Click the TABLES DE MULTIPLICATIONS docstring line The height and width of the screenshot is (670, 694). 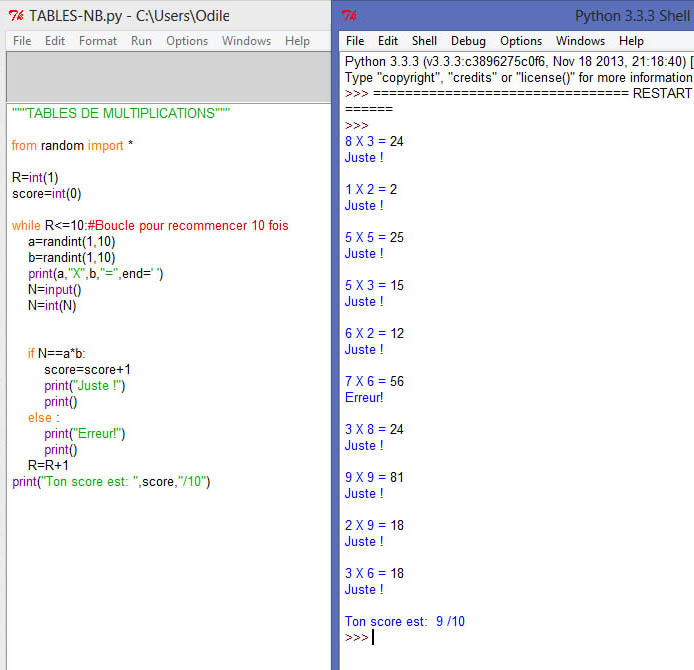click(121, 113)
